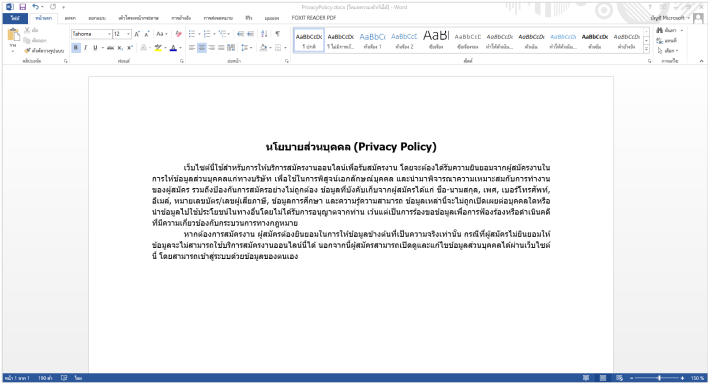Click the Decrease Indent icon
The height and width of the screenshot is (383, 708).
(240, 34)
